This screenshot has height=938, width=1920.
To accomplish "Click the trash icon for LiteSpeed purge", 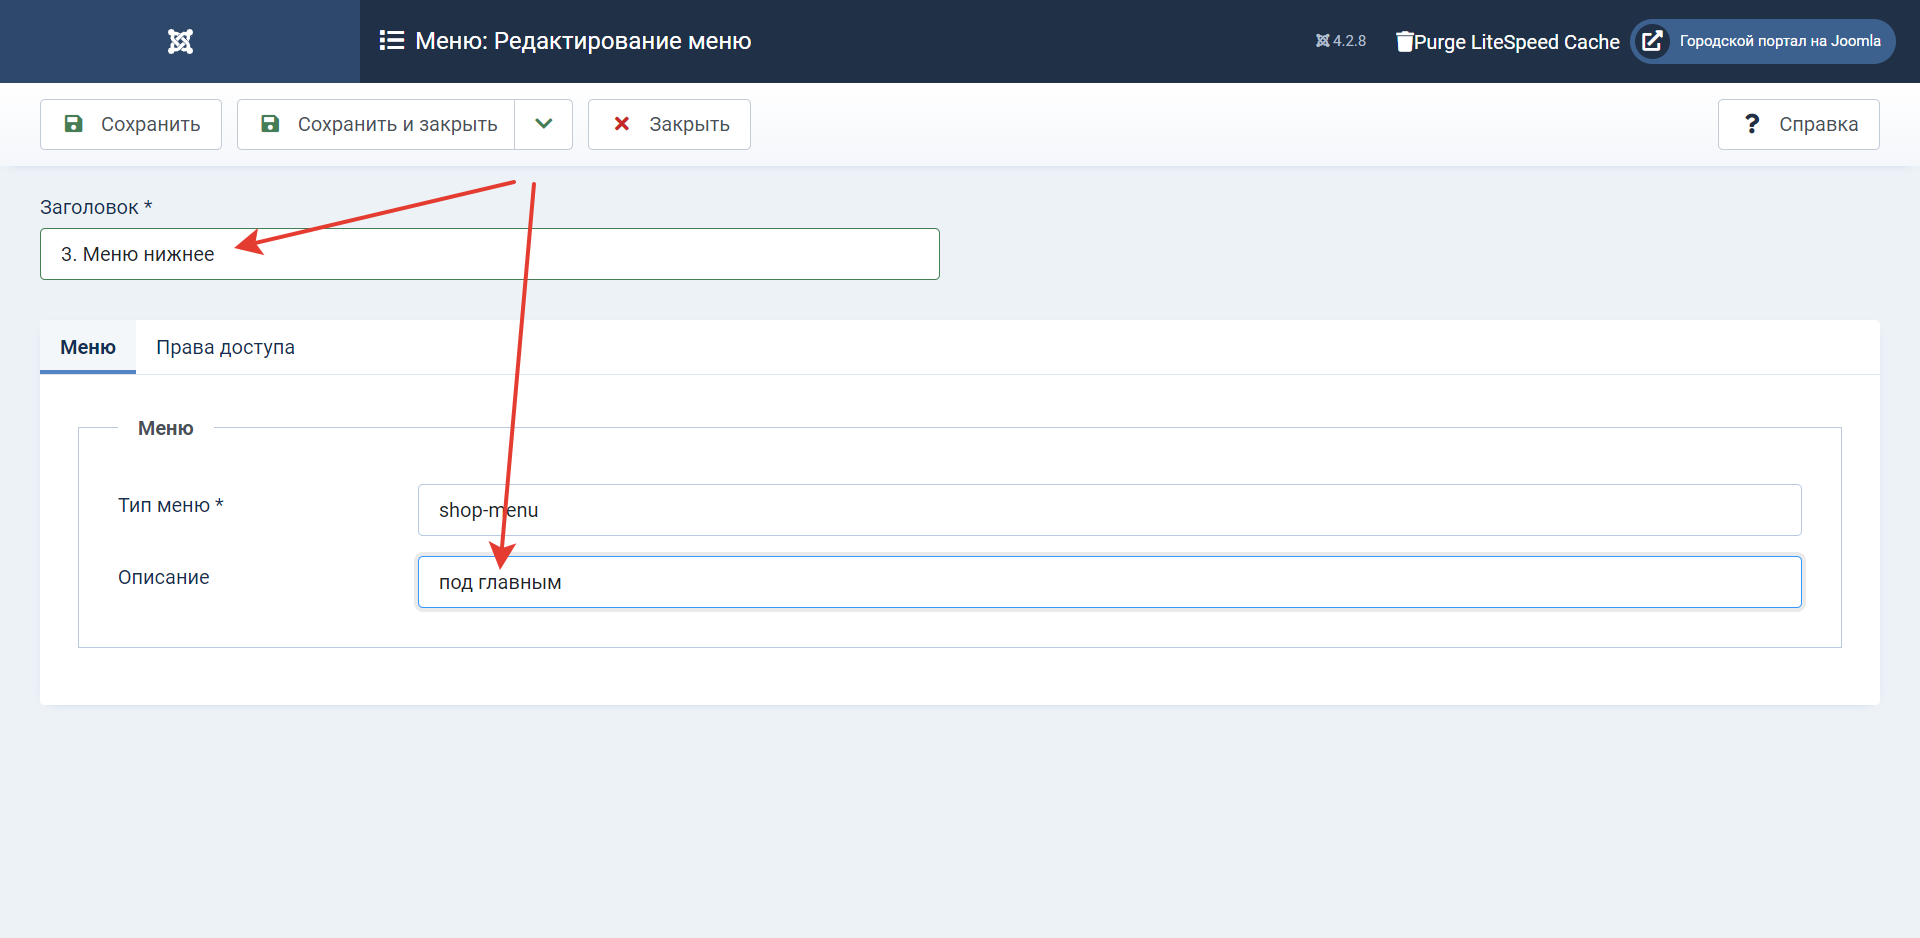I will (1404, 42).
